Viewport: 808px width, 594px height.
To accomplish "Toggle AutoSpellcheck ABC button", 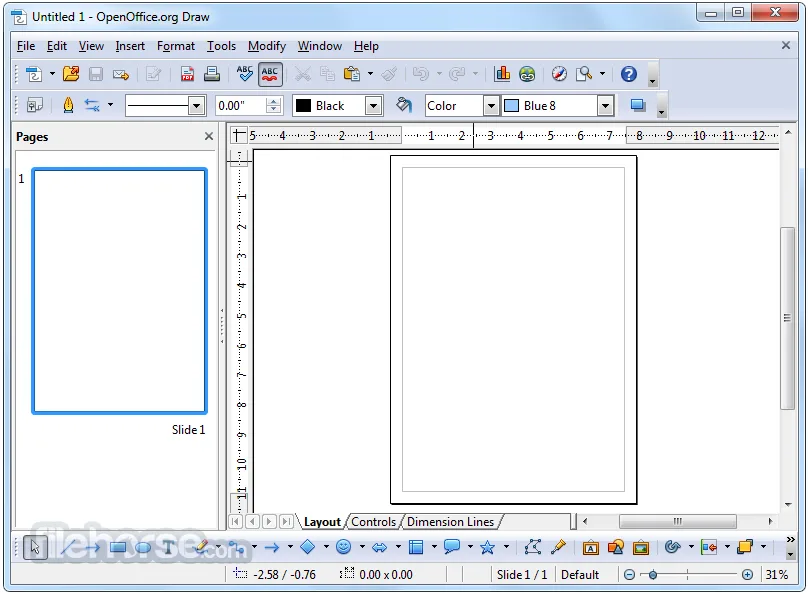I will click(270, 74).
